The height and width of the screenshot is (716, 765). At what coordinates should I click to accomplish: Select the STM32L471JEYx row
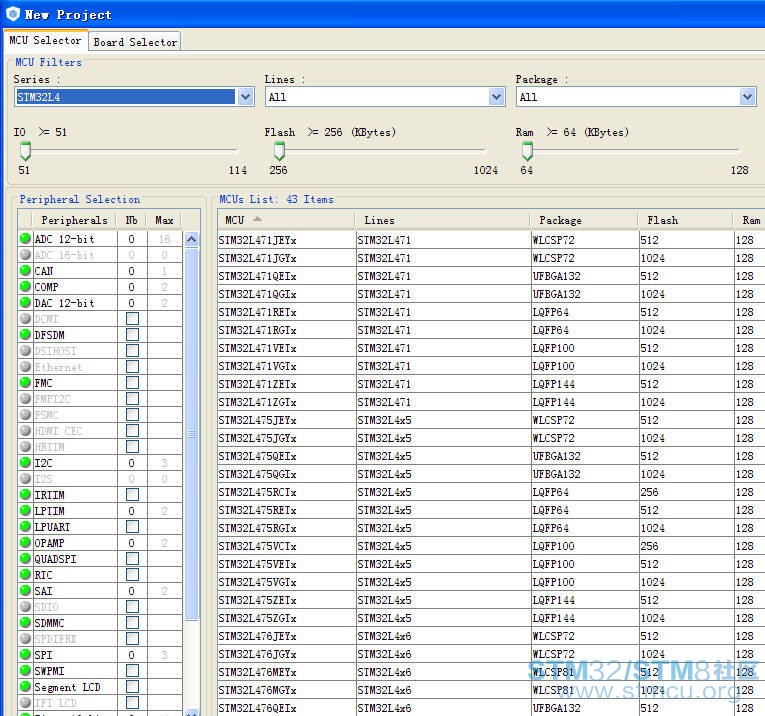point(491,240)
